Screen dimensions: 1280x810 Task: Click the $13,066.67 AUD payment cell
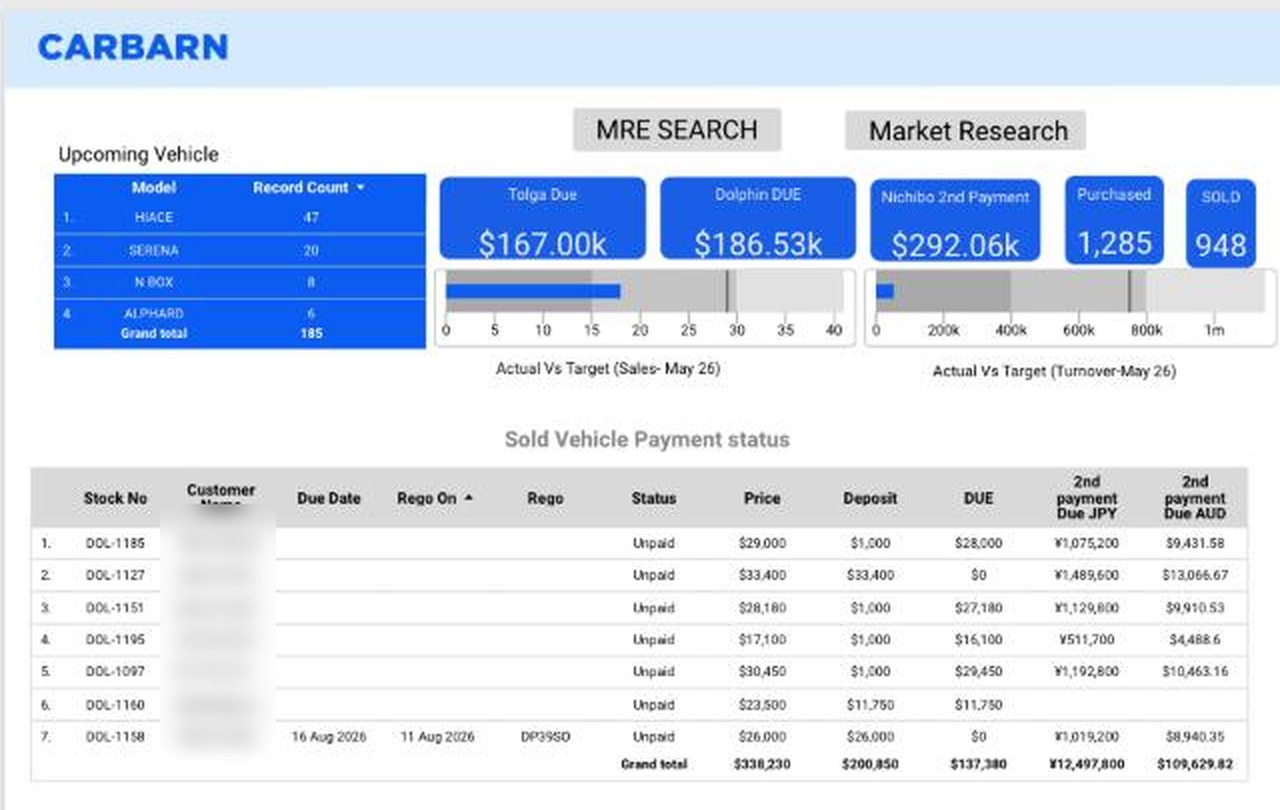tap(1195, 576)
